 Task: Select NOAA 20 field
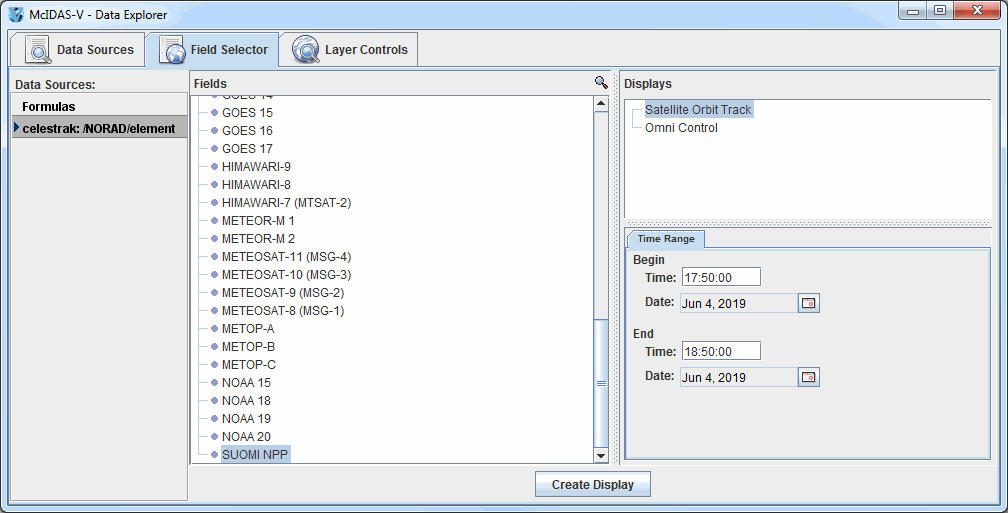pyautogui.click(x=246, y=436)
